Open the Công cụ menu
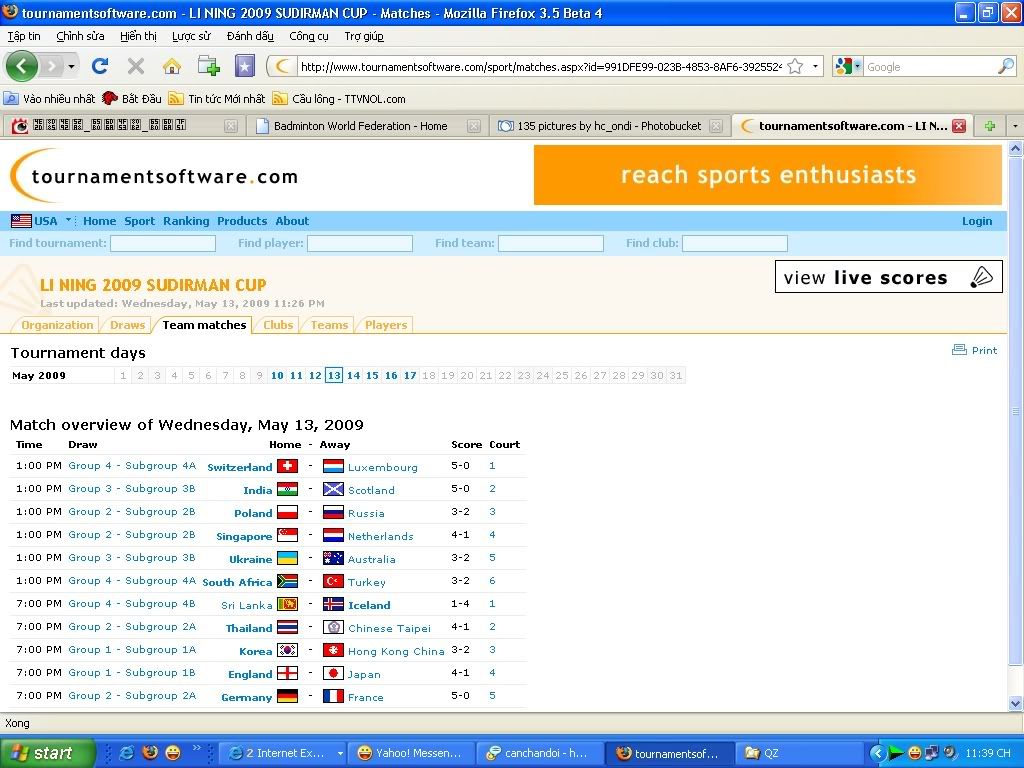Image resolution: width=1024 pixels, height=768 pixels. [x=309, y=36]
